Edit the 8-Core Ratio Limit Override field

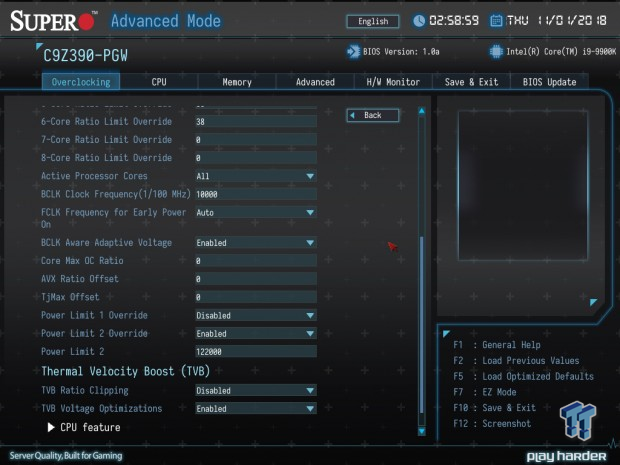[x=256, y=158]
